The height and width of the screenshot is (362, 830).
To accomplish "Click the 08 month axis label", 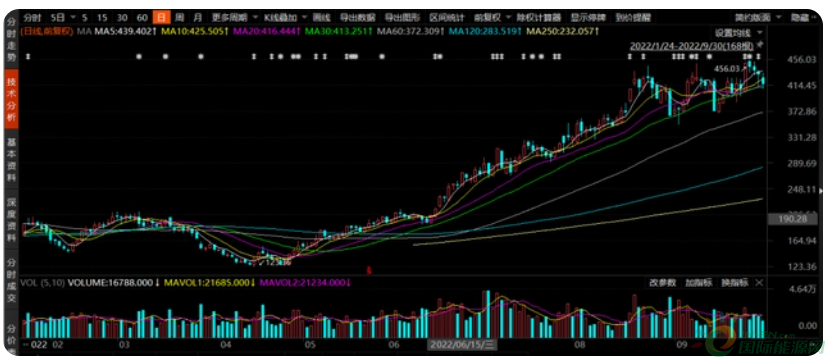I will (x=580, y=345).
